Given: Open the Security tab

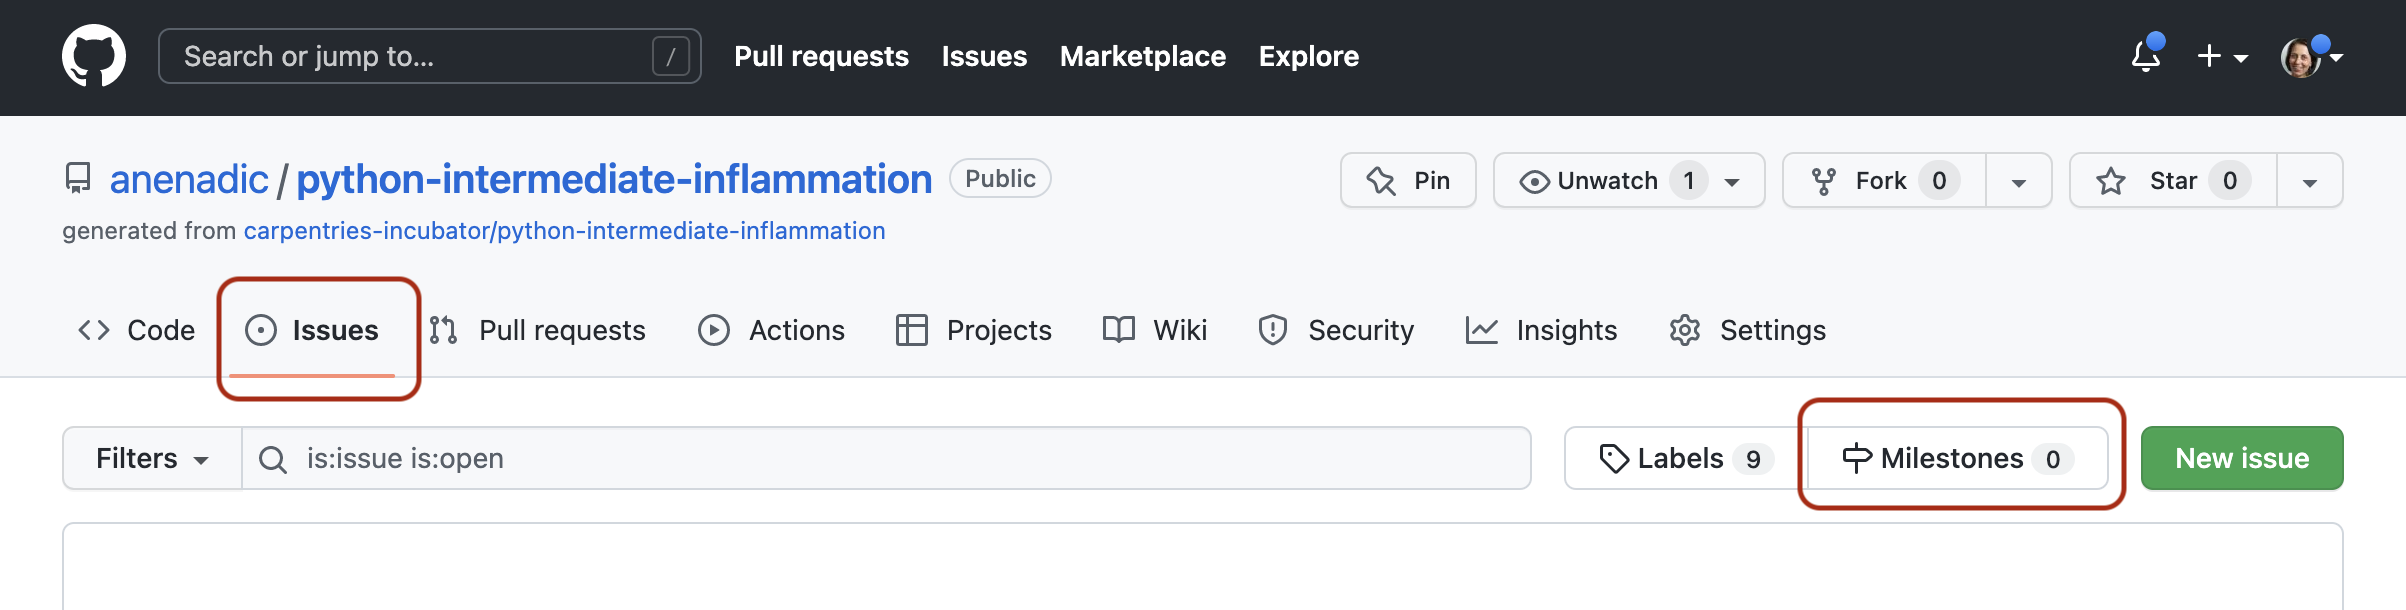Looking at the screenshot, I should coord(1336,330).
